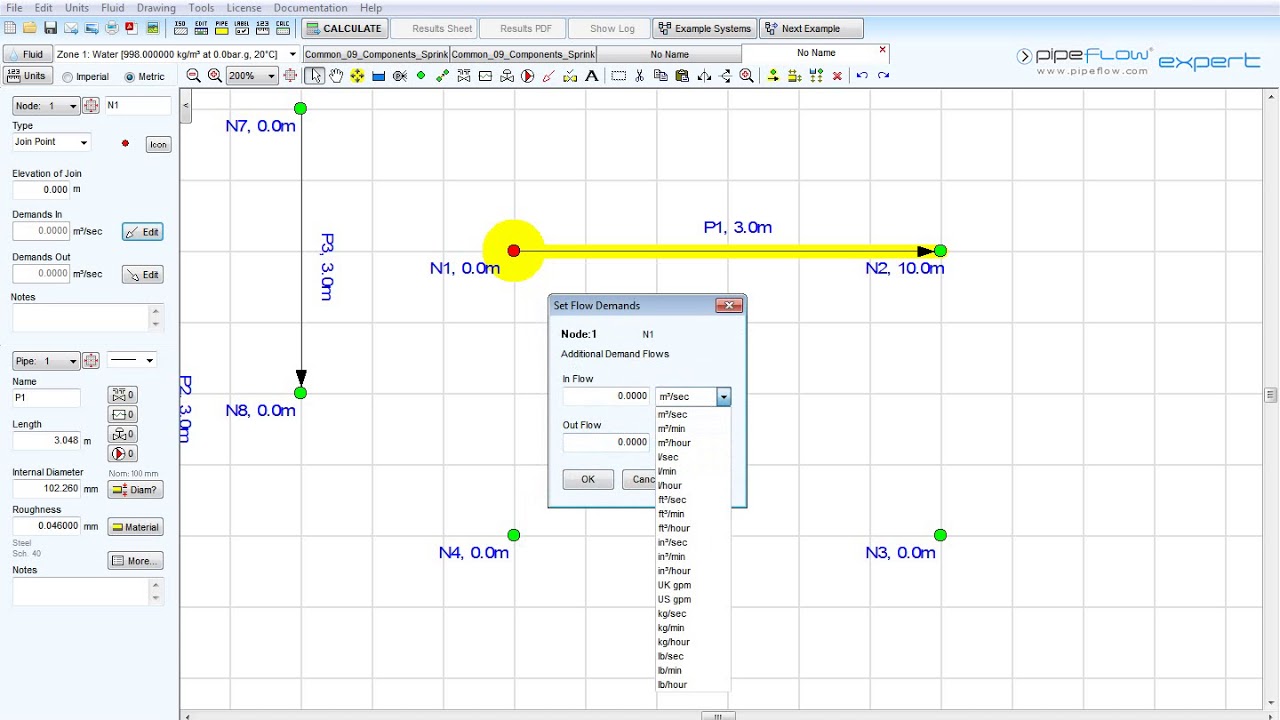Click the paste clipboard icon
Viewport: 1280px width, 720px height.
pyautogui.click(x=682, y=76)
